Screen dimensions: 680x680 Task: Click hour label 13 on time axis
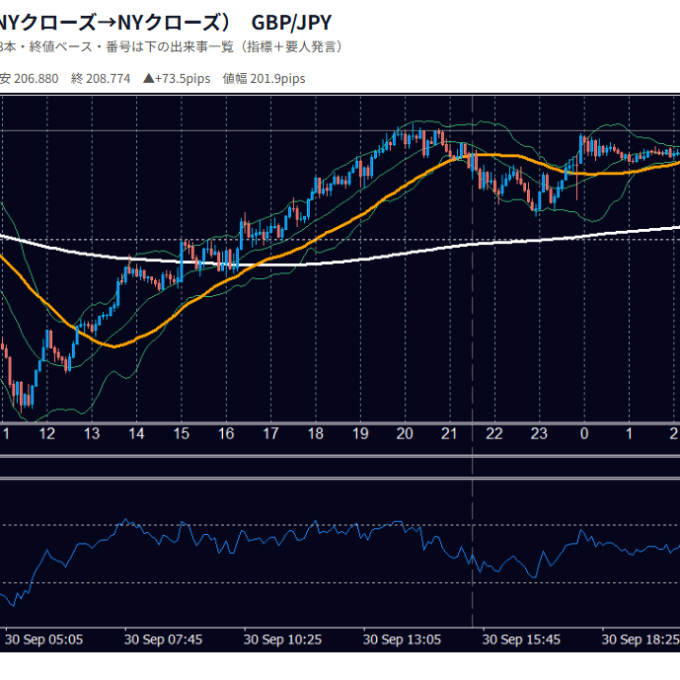(x=92, y=434)
